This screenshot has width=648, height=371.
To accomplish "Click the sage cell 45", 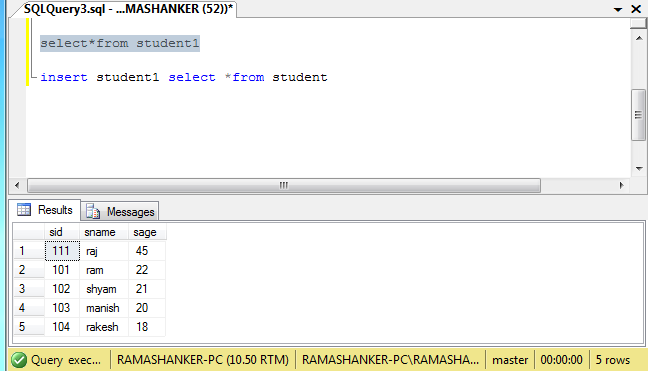I will 147,251.
